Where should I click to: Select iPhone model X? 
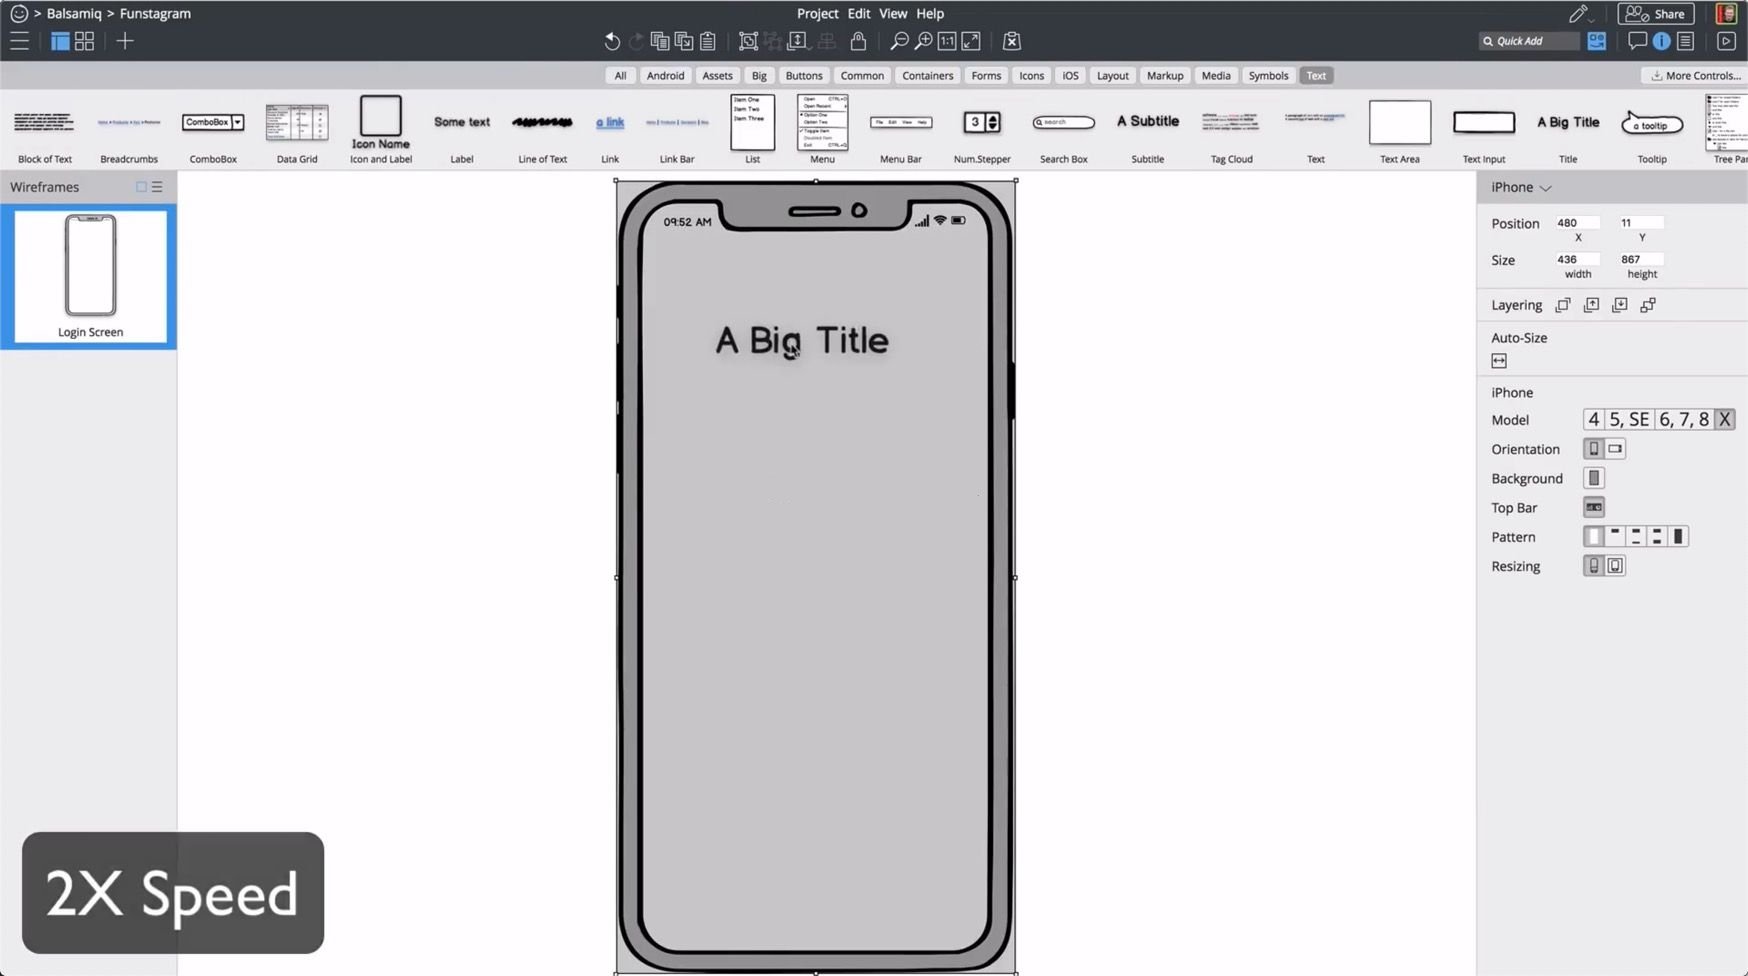coord(1724,420)
